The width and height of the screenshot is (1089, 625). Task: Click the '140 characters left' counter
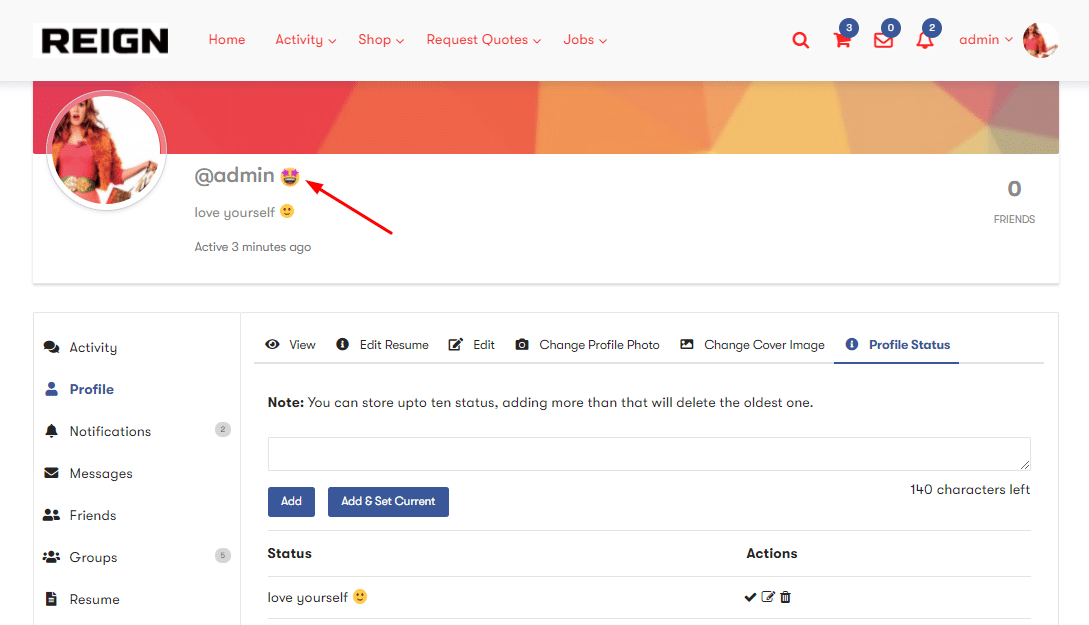click(970, 490)
